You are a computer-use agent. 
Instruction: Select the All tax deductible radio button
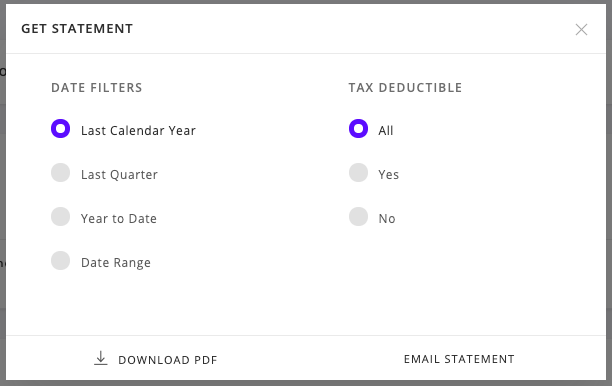(x=358, y=128)
